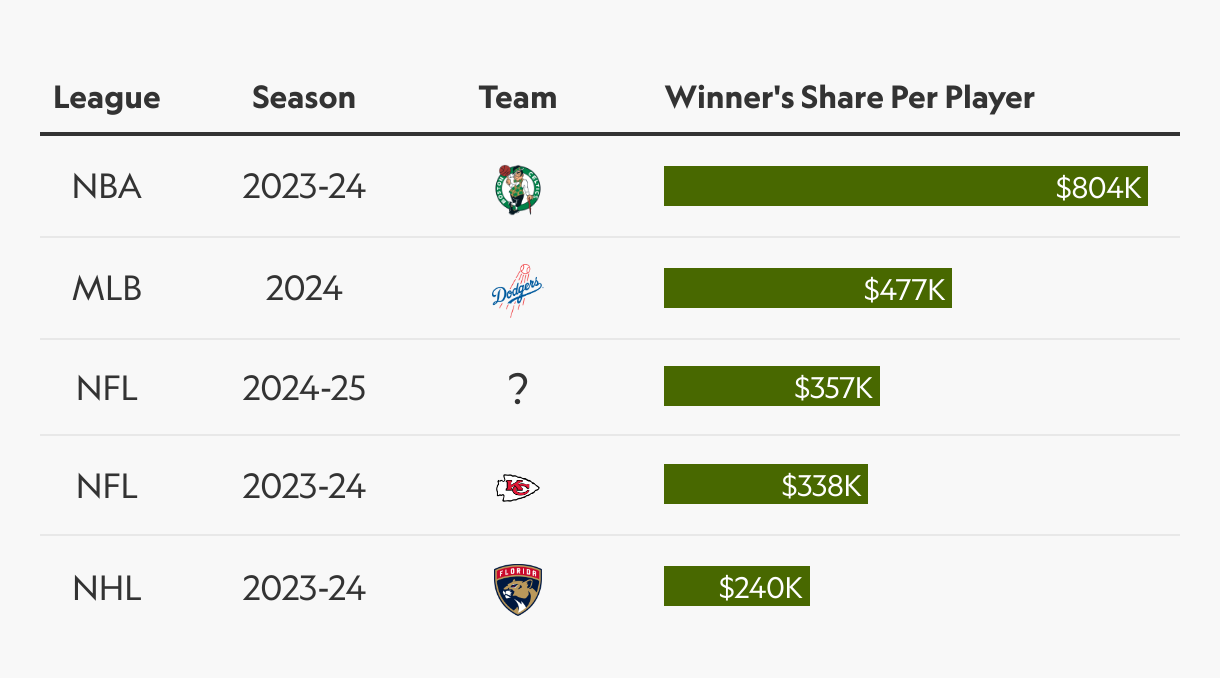This screenshot has height=678, width=1220.
Task: Click the Team column header
Action: 517,98
